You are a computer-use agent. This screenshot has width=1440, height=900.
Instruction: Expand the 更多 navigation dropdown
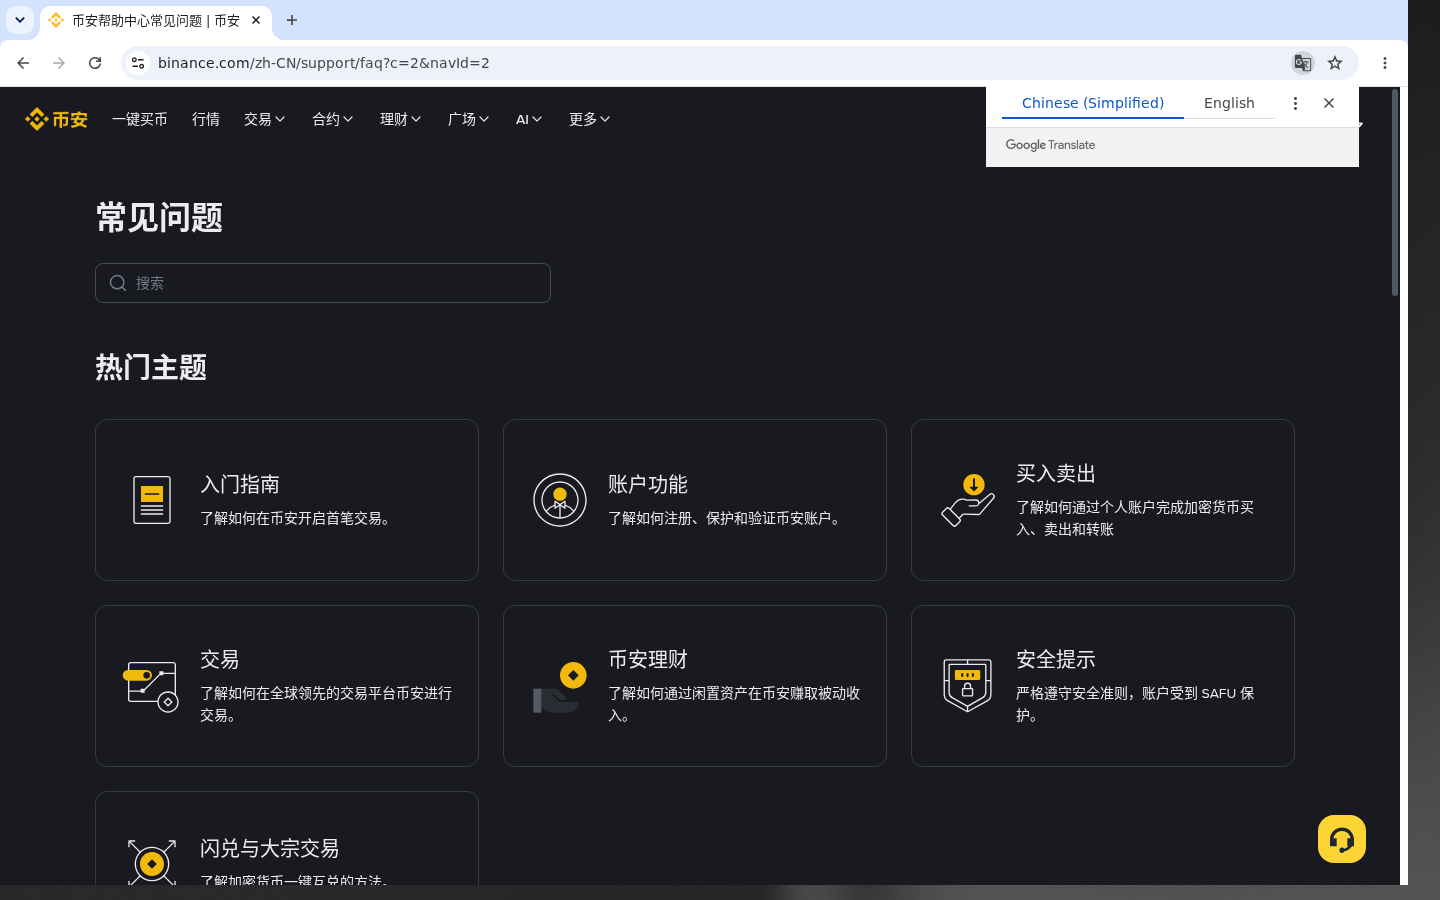(590, 119)
